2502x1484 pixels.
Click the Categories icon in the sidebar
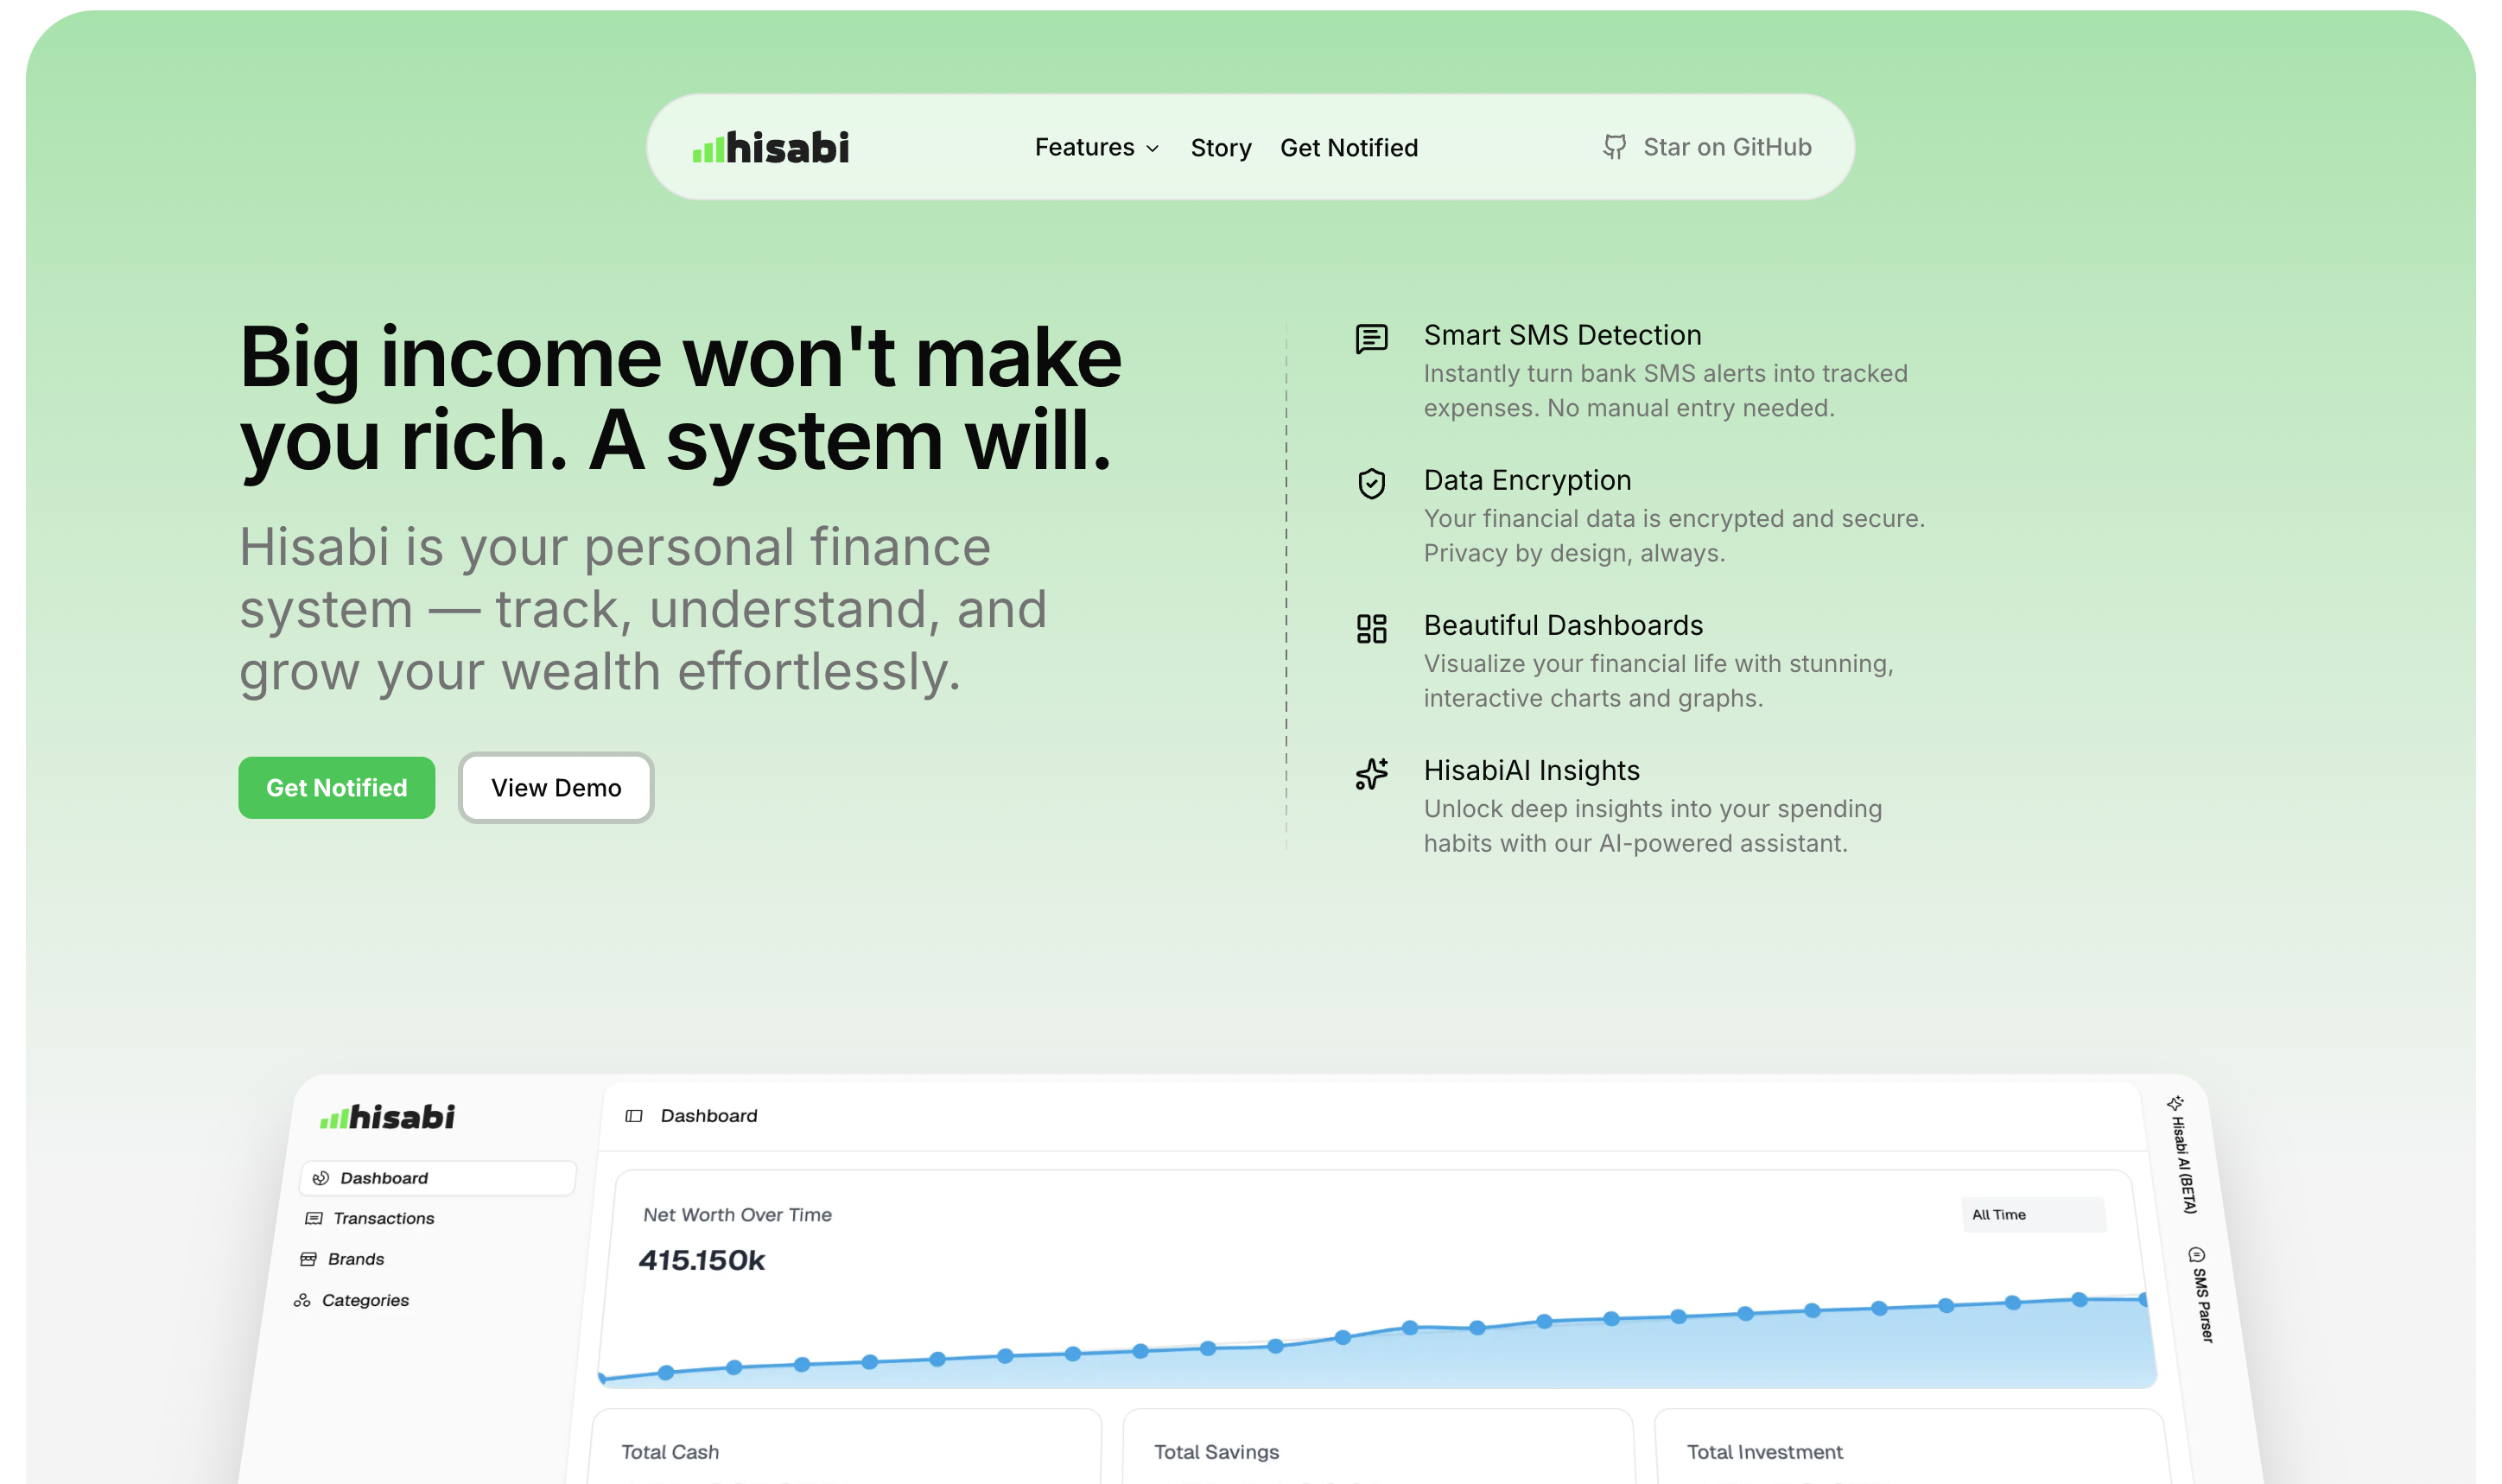click(x=302, y=1300)
